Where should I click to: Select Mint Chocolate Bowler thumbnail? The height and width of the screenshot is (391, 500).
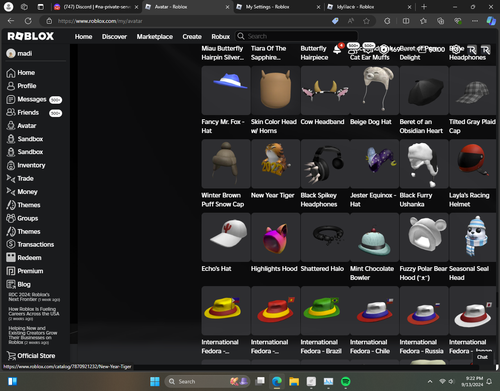click(x=374, y=237)
